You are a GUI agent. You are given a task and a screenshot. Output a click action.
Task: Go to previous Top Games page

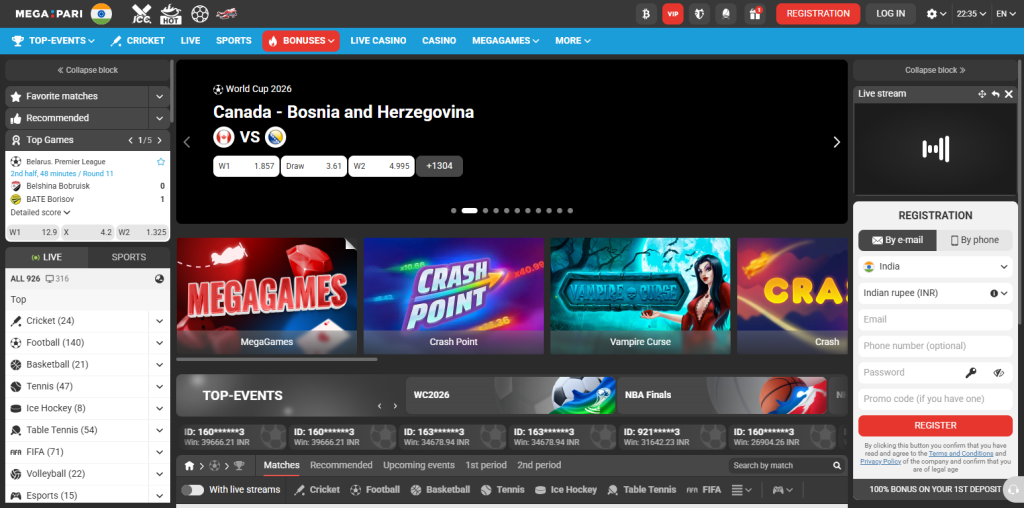130,140
